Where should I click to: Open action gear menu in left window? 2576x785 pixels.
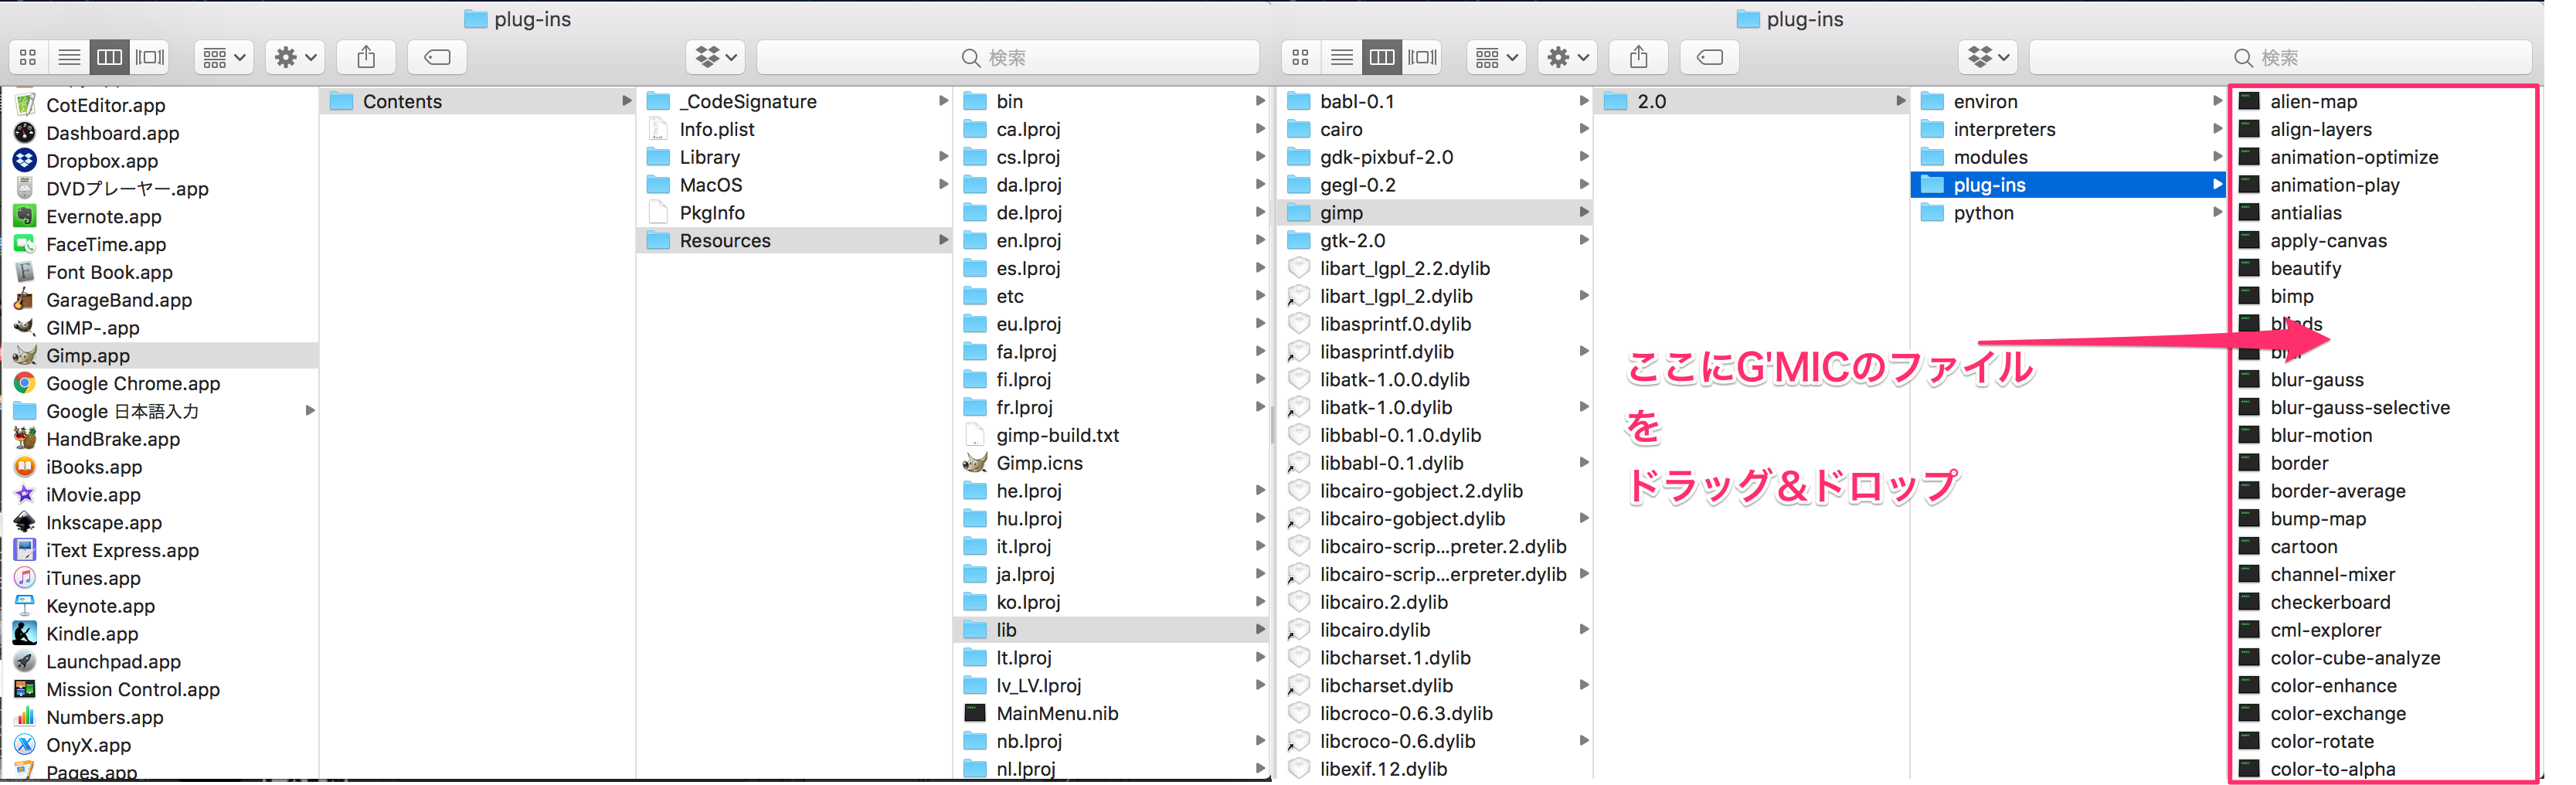295,58
